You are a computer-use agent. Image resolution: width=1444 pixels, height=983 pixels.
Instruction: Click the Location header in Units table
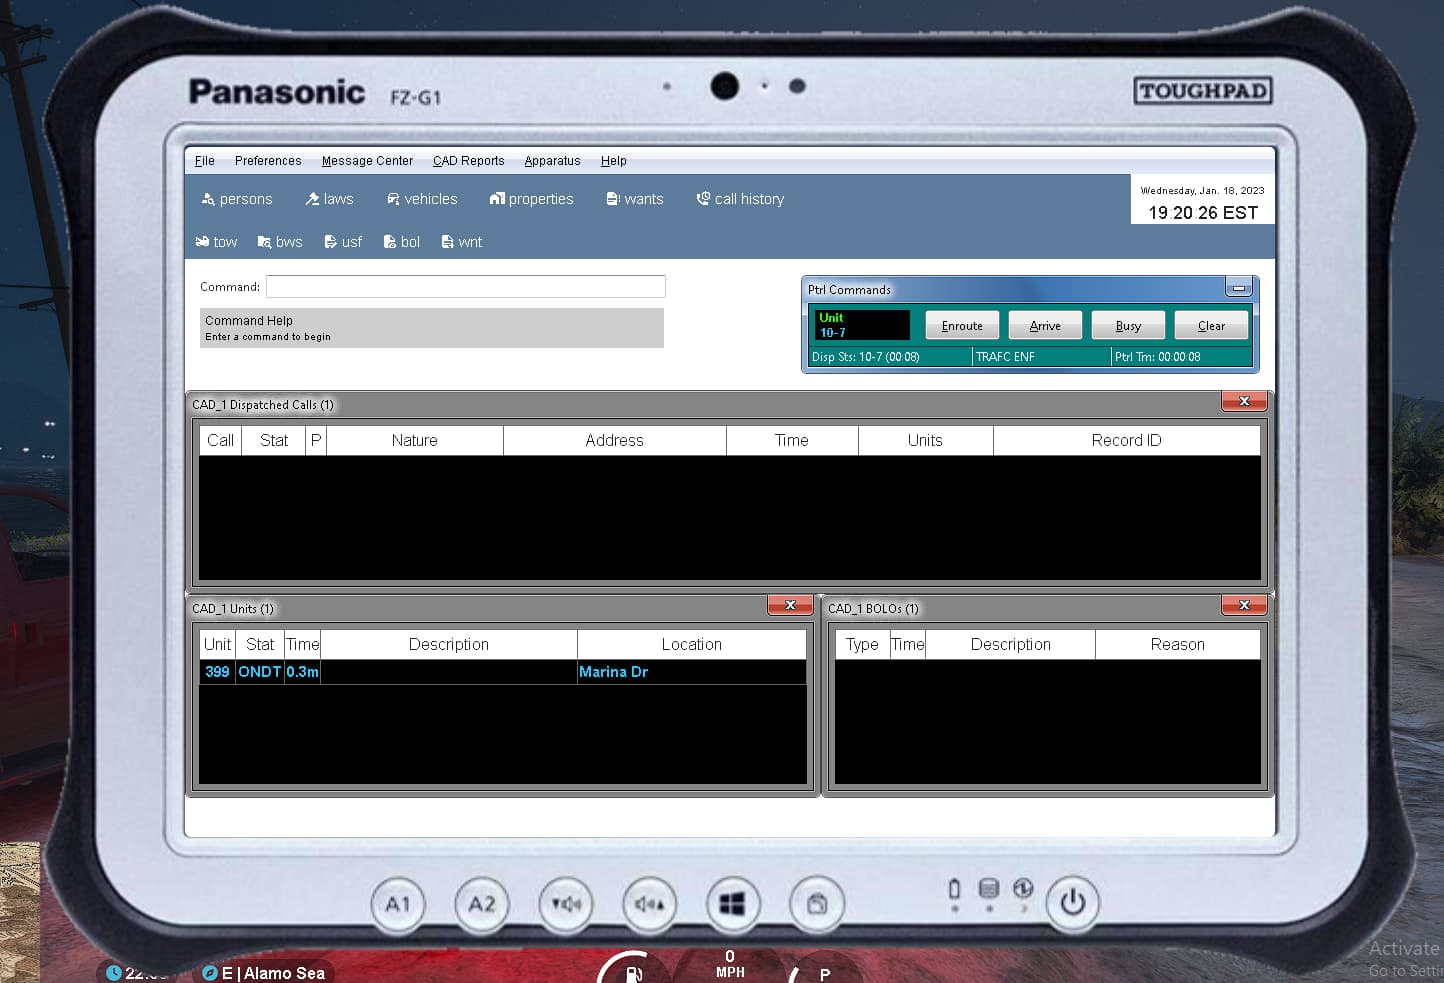(692, 645)
